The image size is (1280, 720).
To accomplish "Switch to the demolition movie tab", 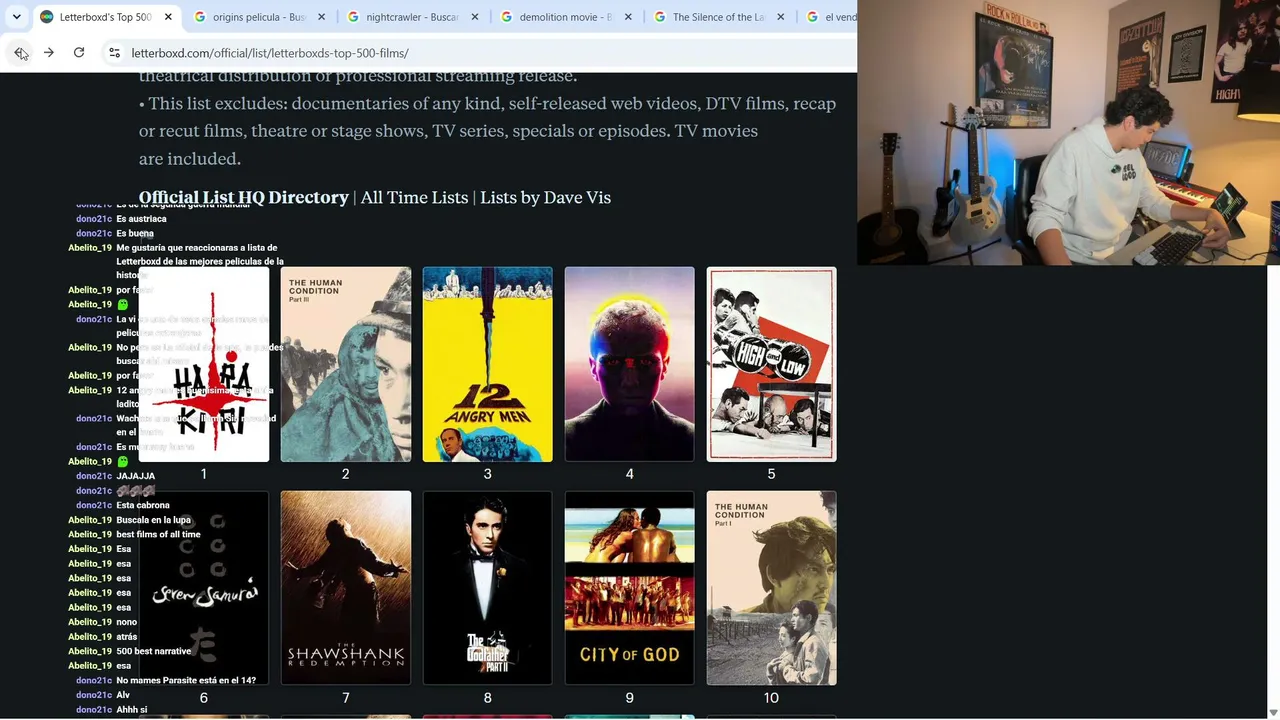I will point(565,17).
